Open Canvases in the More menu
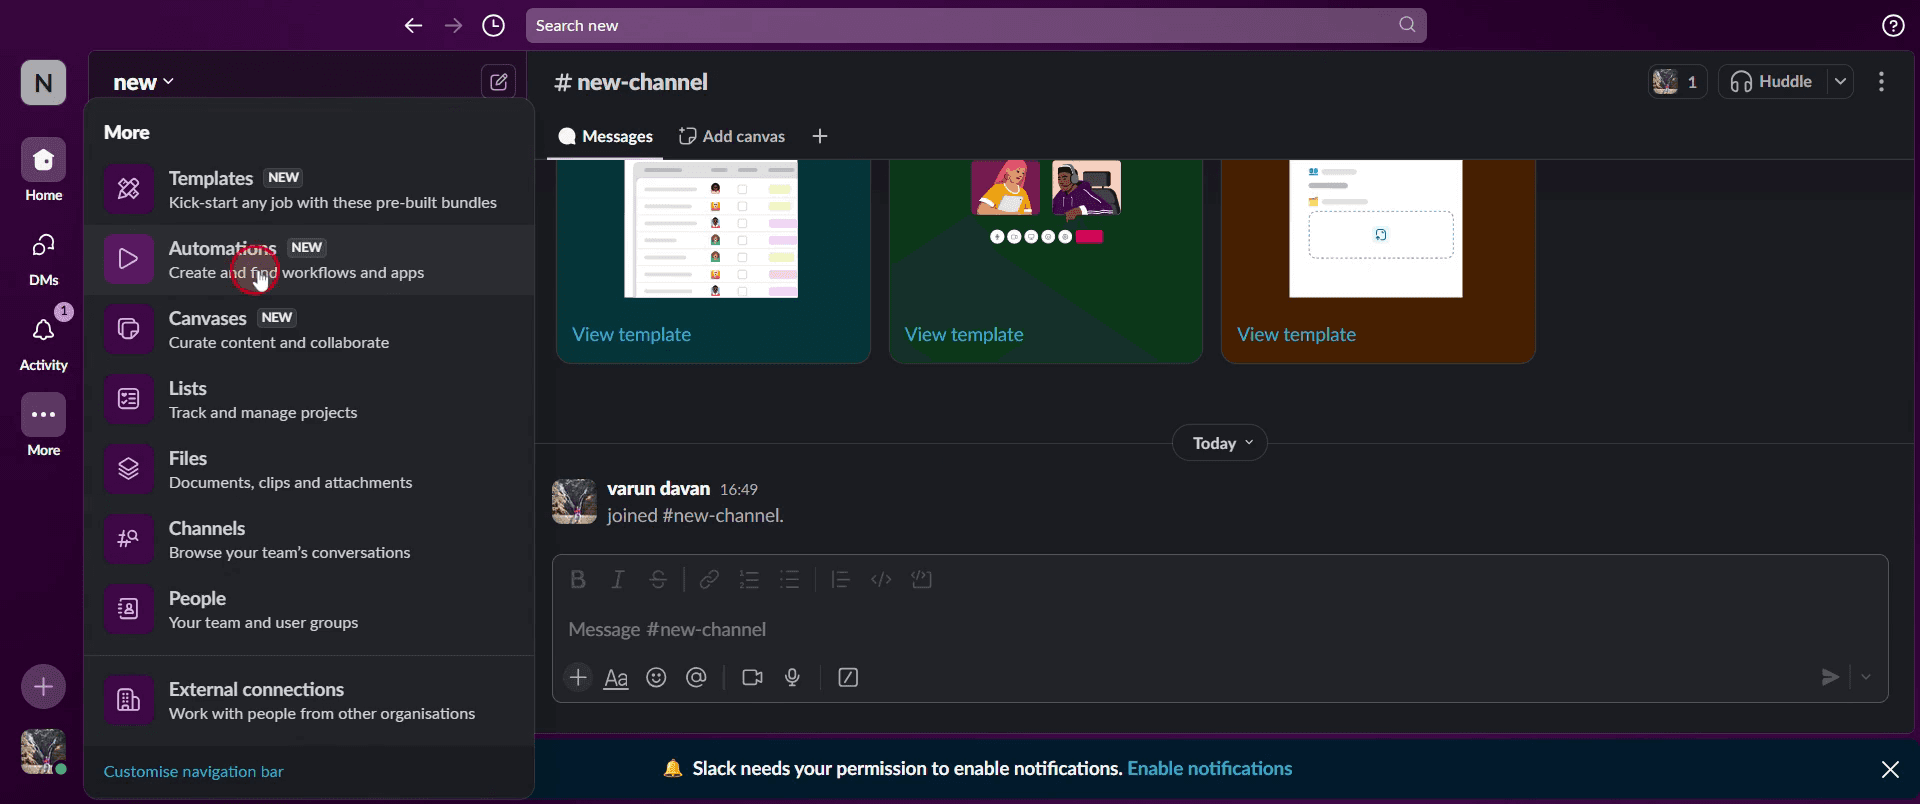The height and width of the screenshot is (804, 1920). [309, 330]
